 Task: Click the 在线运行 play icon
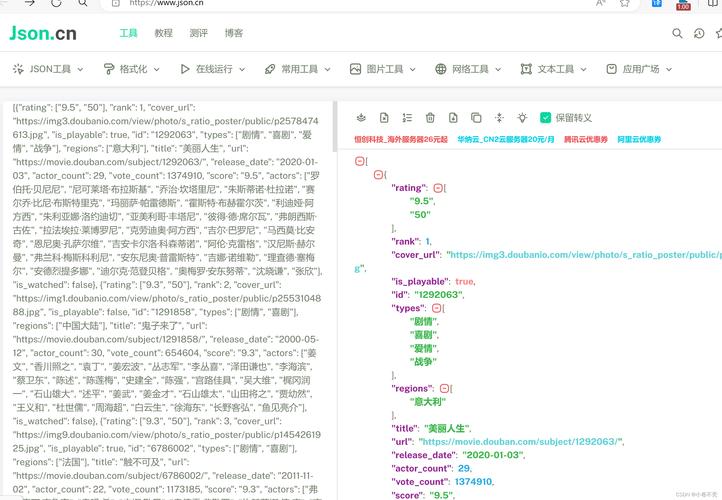pyautogui.click(x=185, y=69)
